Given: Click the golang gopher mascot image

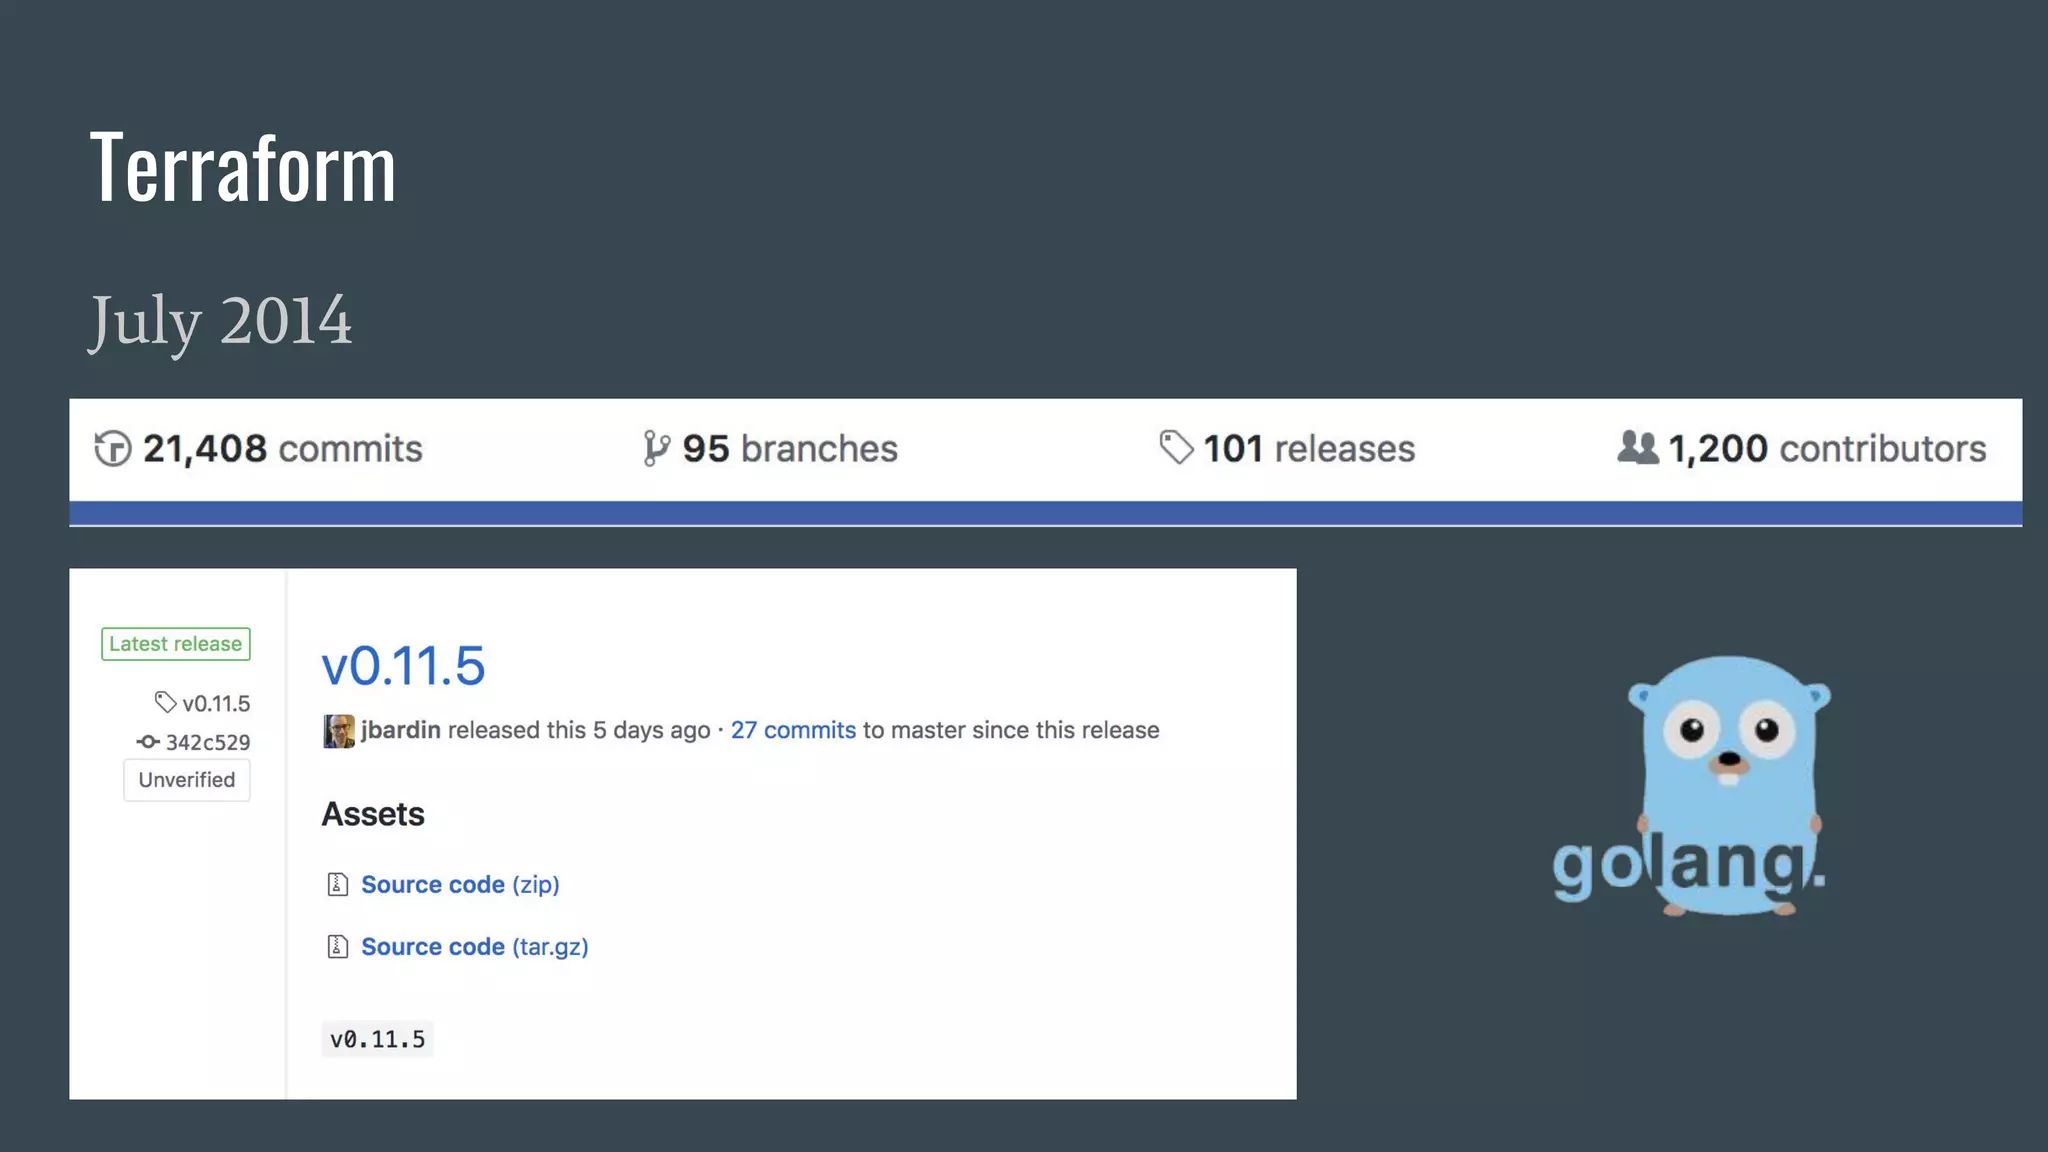Looking at the screenshot, I should 1727,785.
